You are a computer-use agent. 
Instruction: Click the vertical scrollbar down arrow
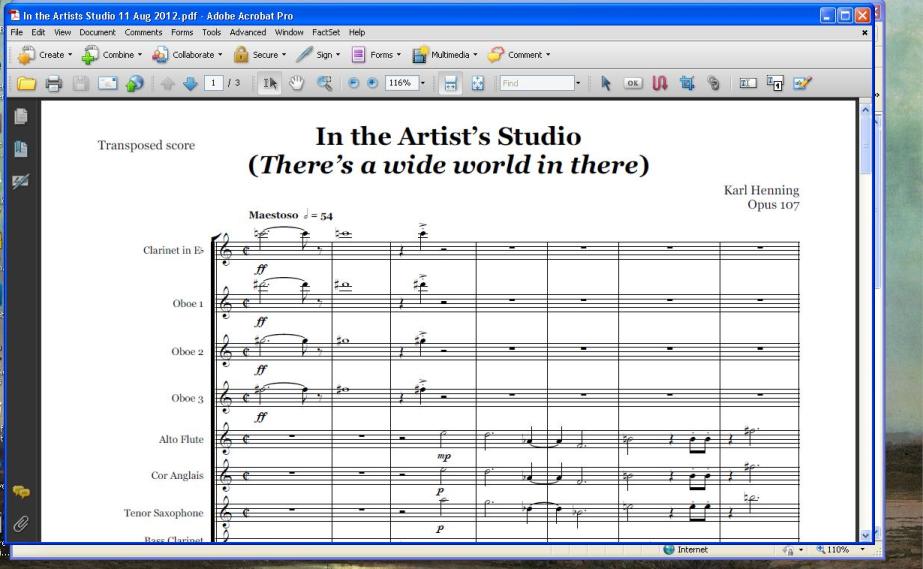(x=865, y=535)
